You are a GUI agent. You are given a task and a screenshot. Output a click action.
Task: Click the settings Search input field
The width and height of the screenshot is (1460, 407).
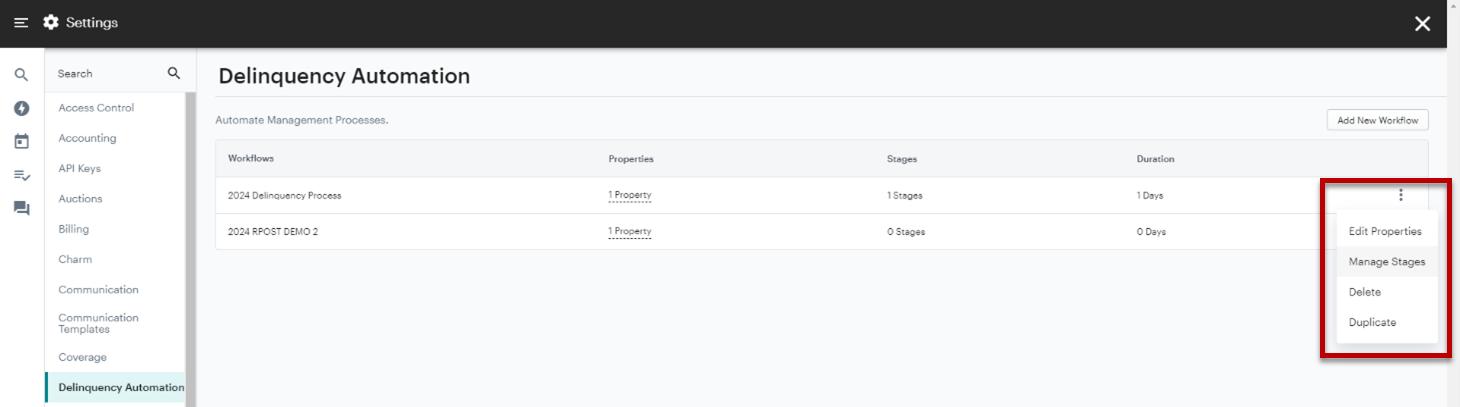coord(105,74)
